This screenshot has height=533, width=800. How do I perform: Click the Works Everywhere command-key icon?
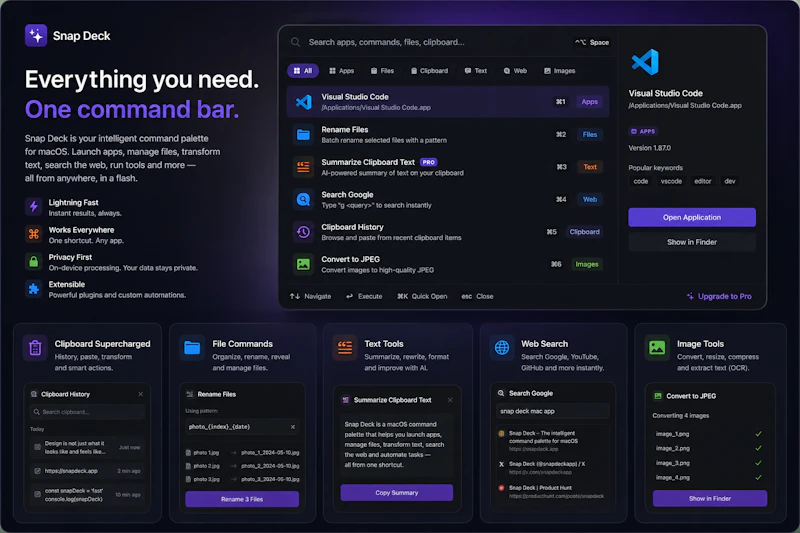pyautogui.click(x=34, y=234)
